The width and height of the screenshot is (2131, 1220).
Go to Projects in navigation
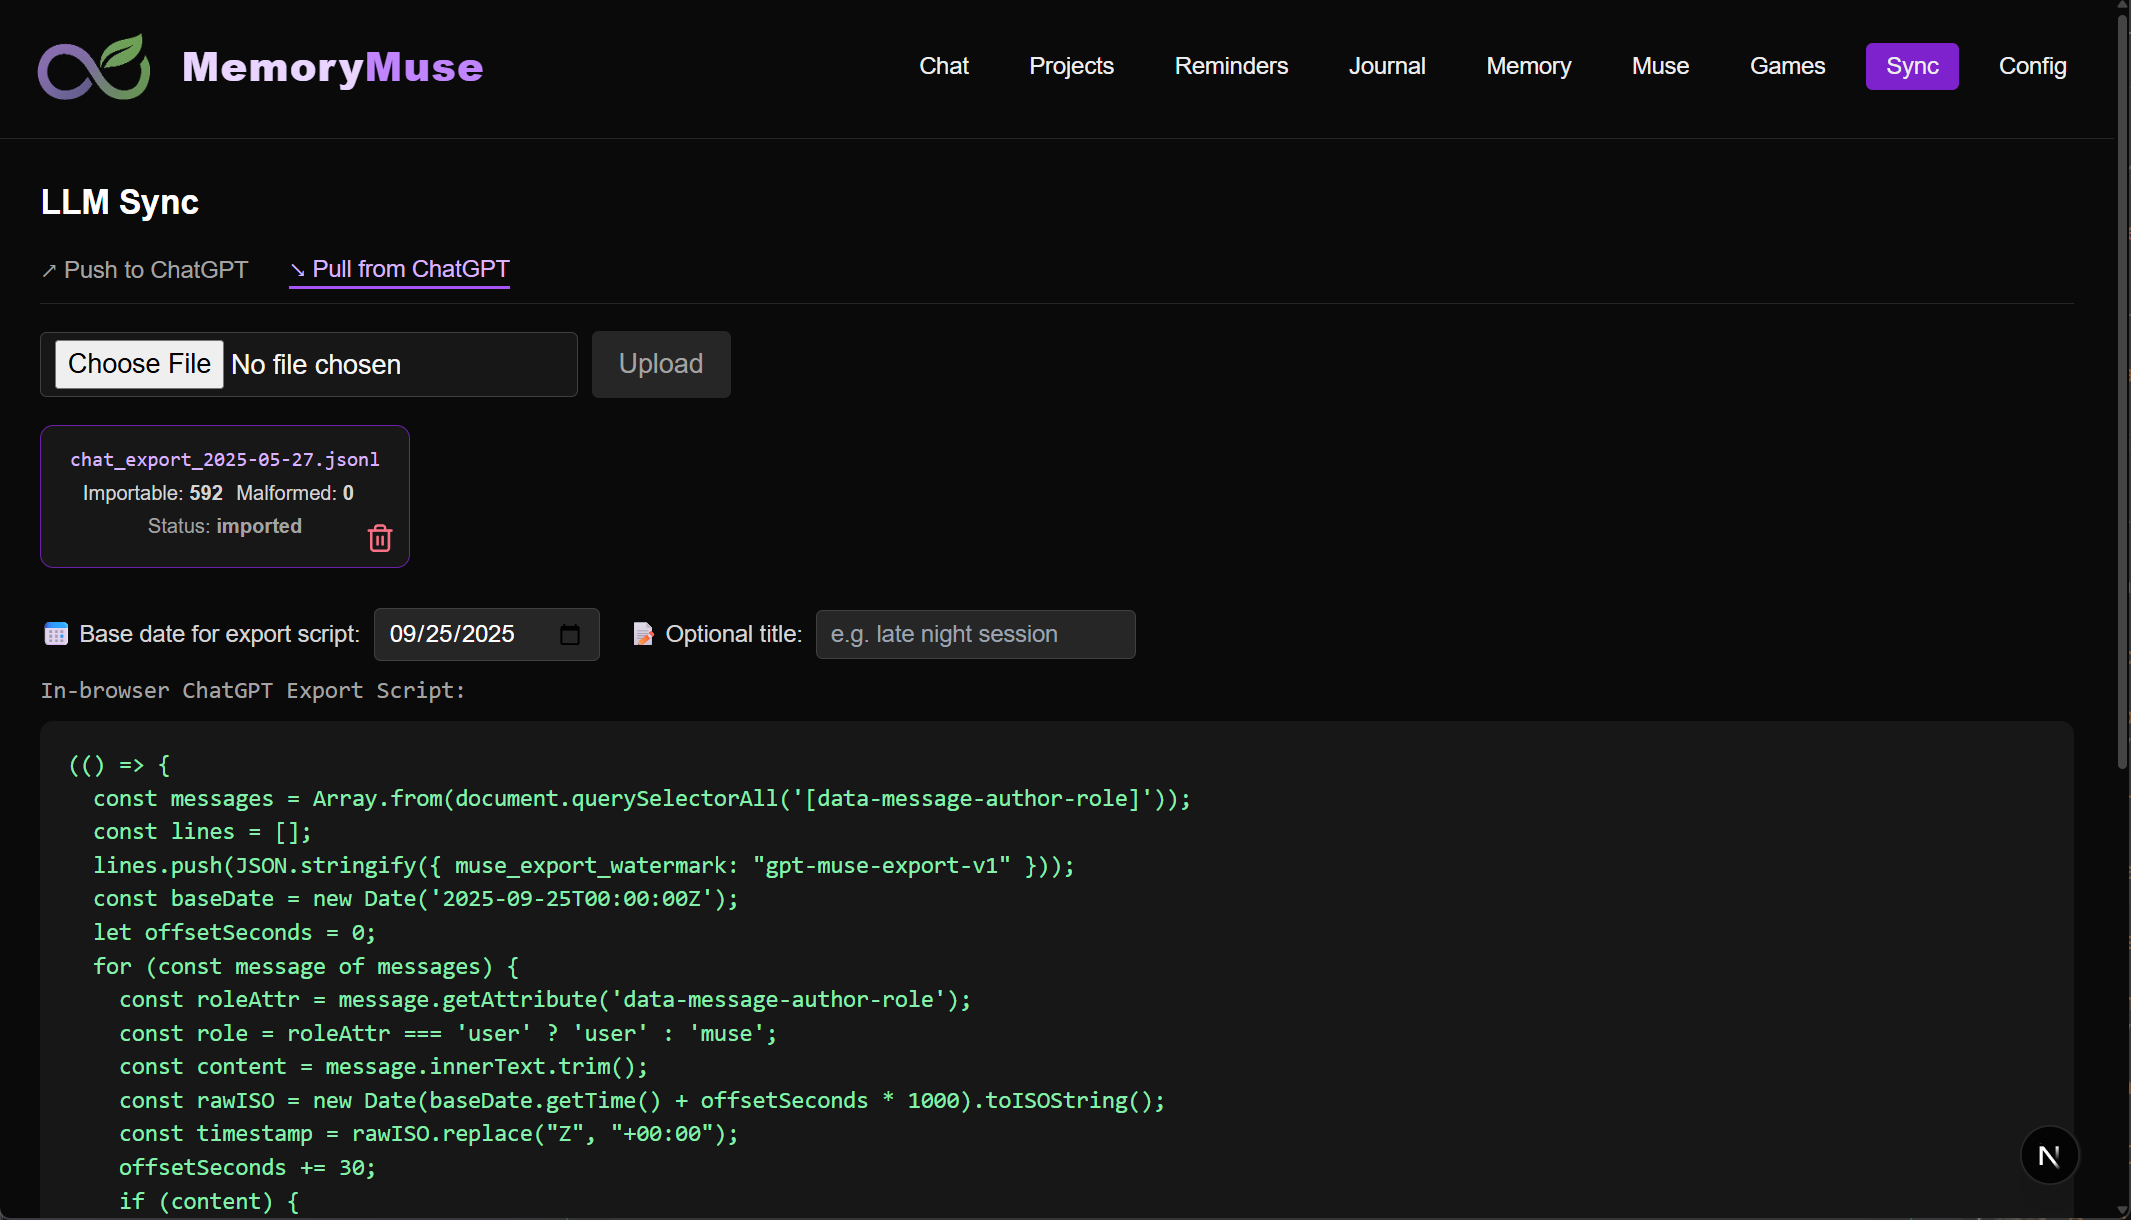pos(1071,66)
